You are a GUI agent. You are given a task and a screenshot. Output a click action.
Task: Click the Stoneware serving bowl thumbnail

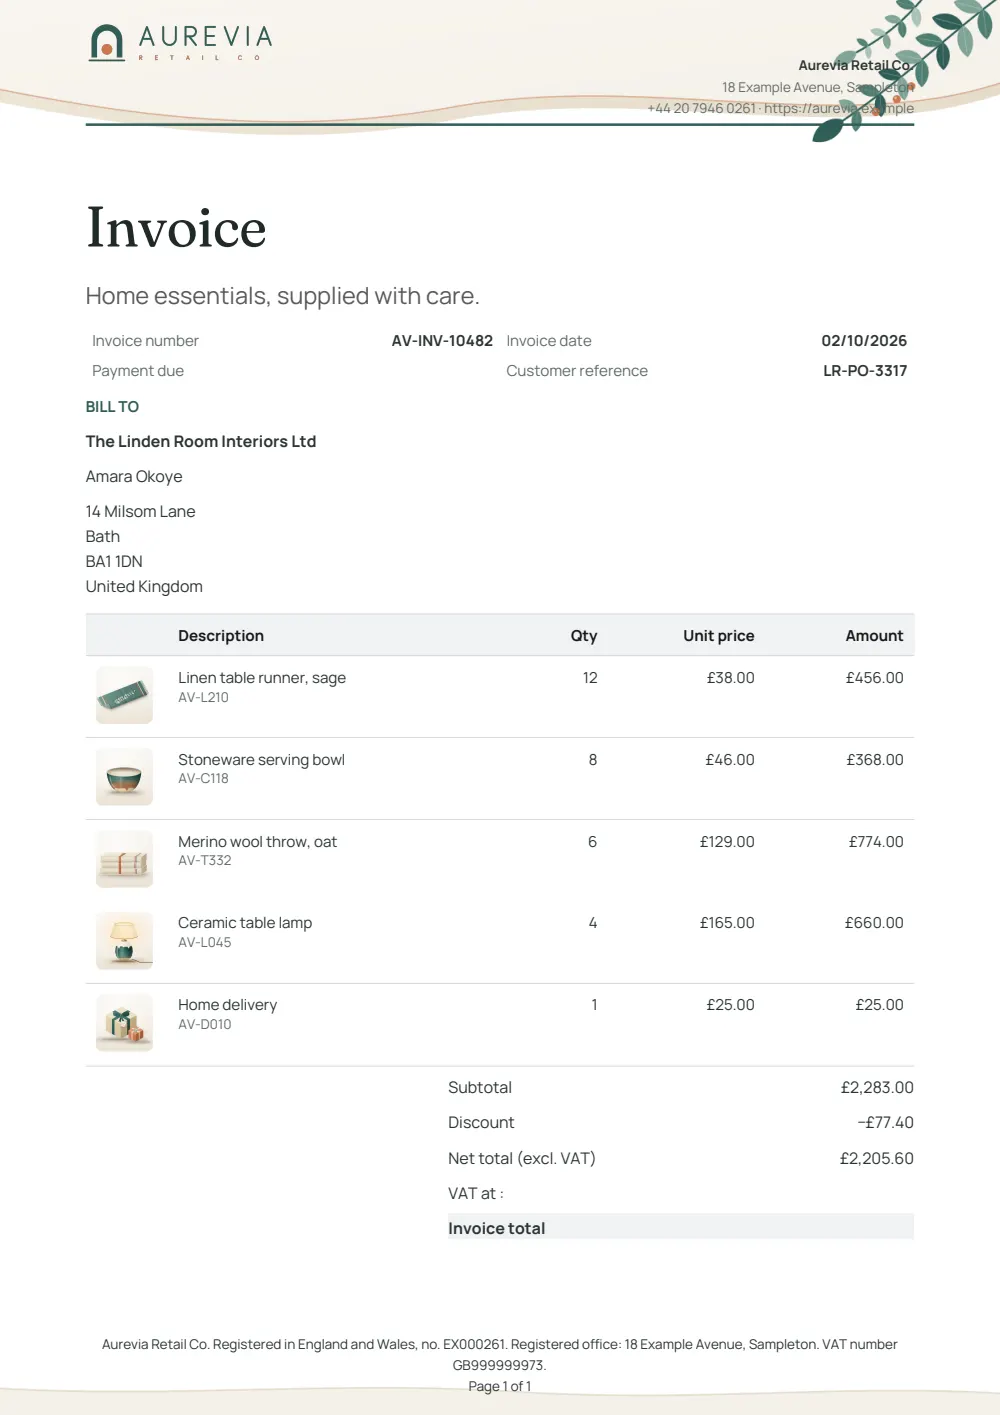click(x=124, y=777)
